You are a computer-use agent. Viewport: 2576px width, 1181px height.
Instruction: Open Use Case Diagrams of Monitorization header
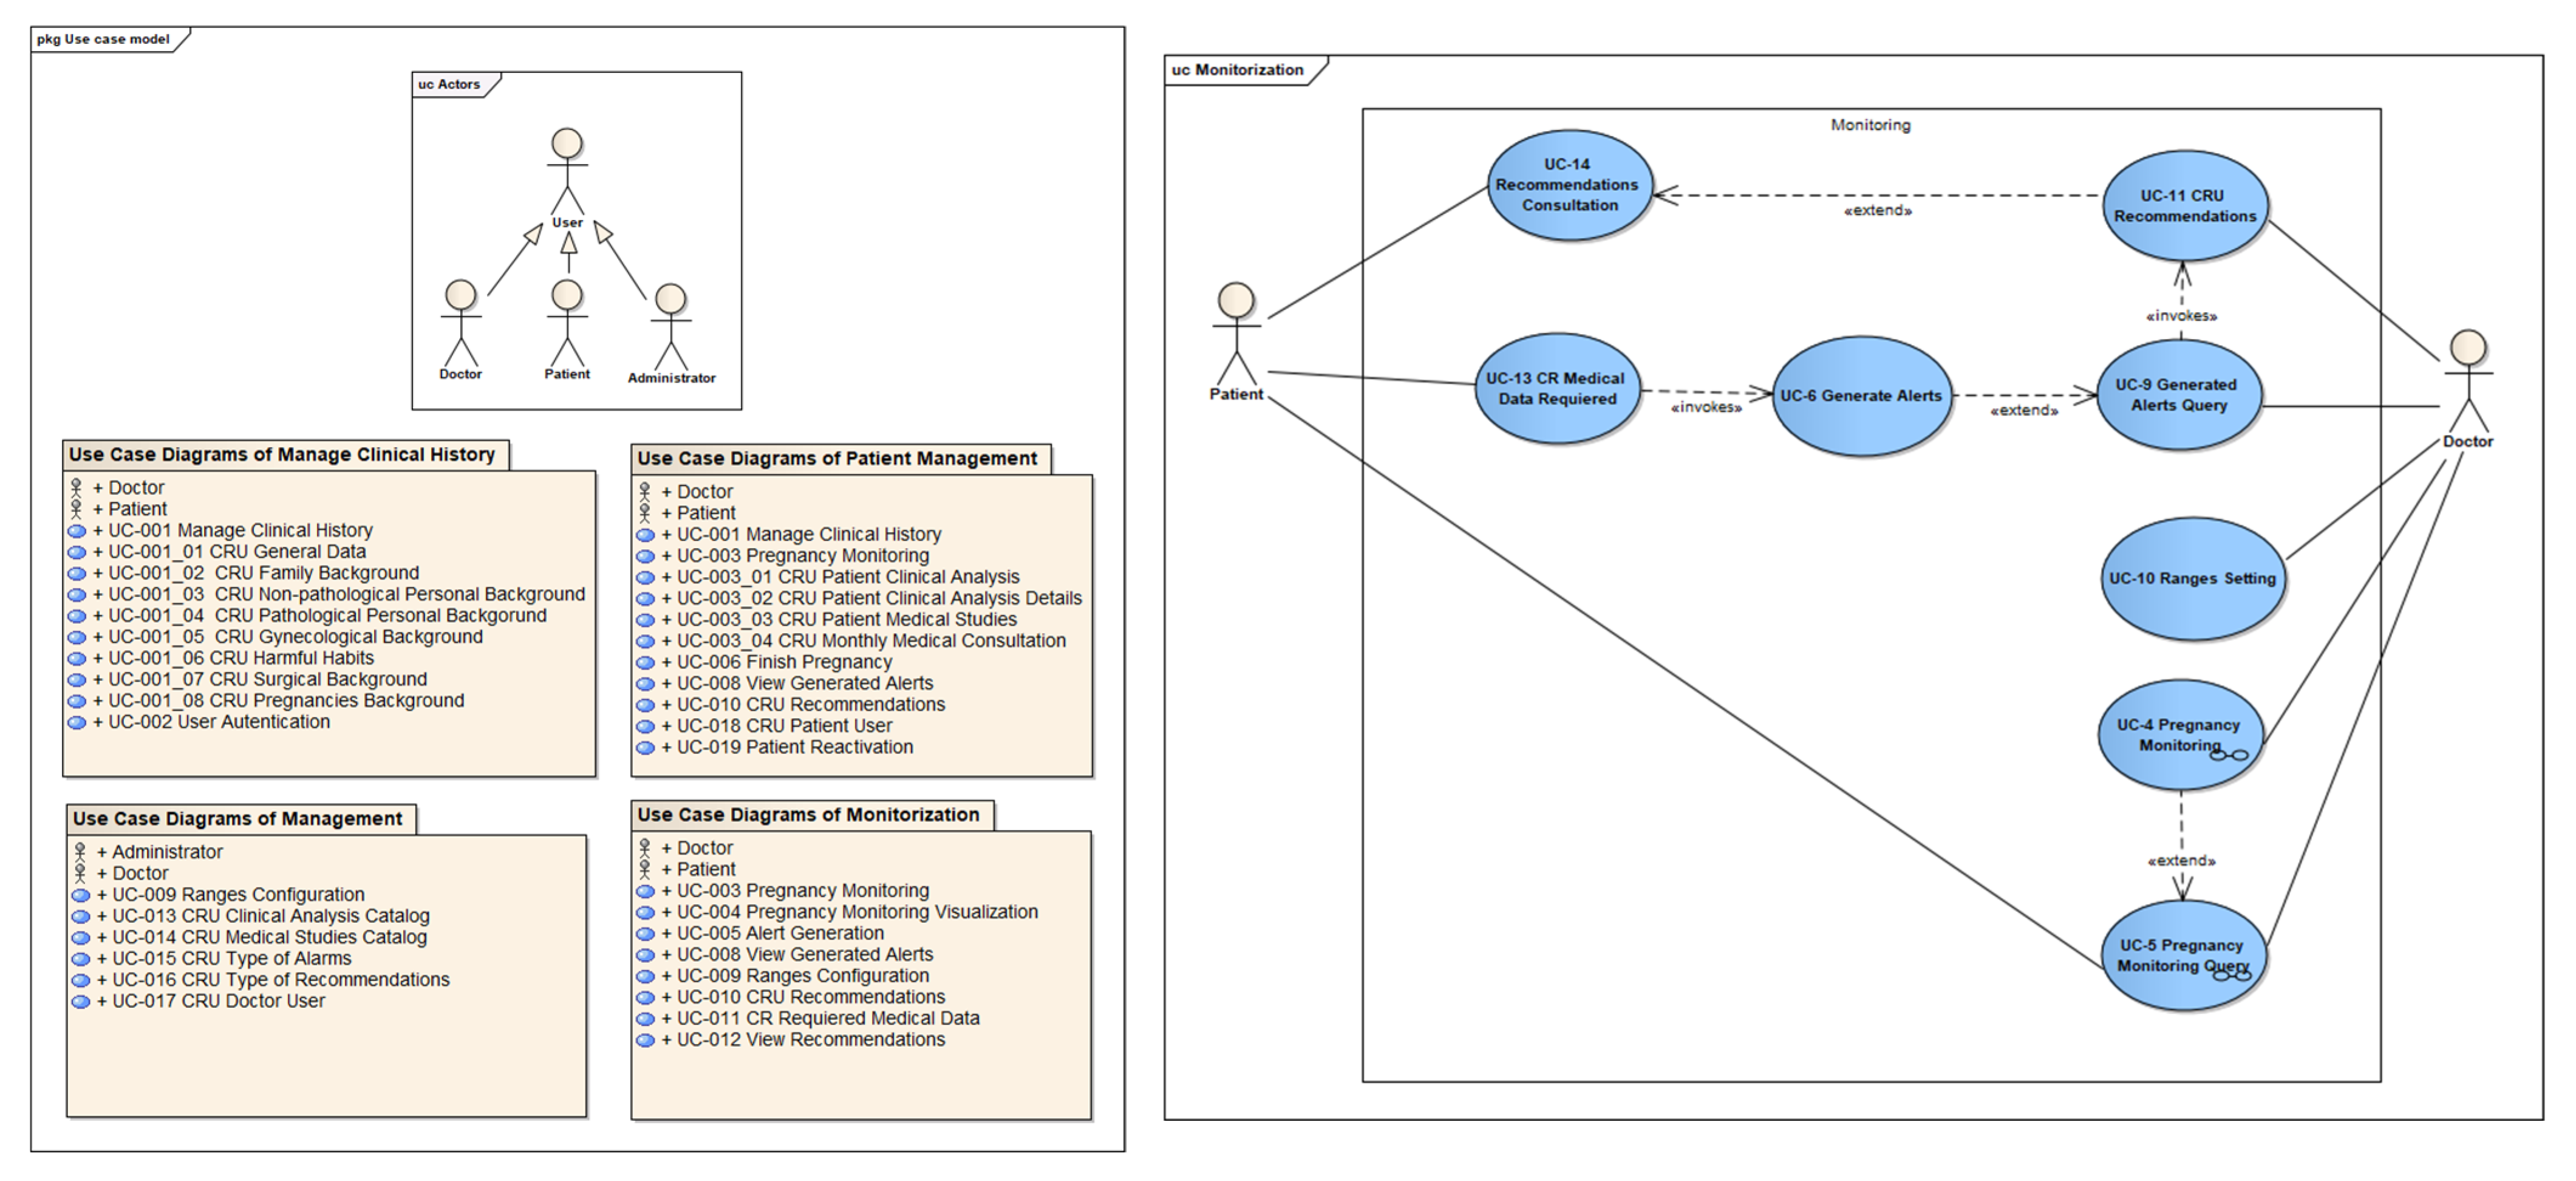(808, 815)
